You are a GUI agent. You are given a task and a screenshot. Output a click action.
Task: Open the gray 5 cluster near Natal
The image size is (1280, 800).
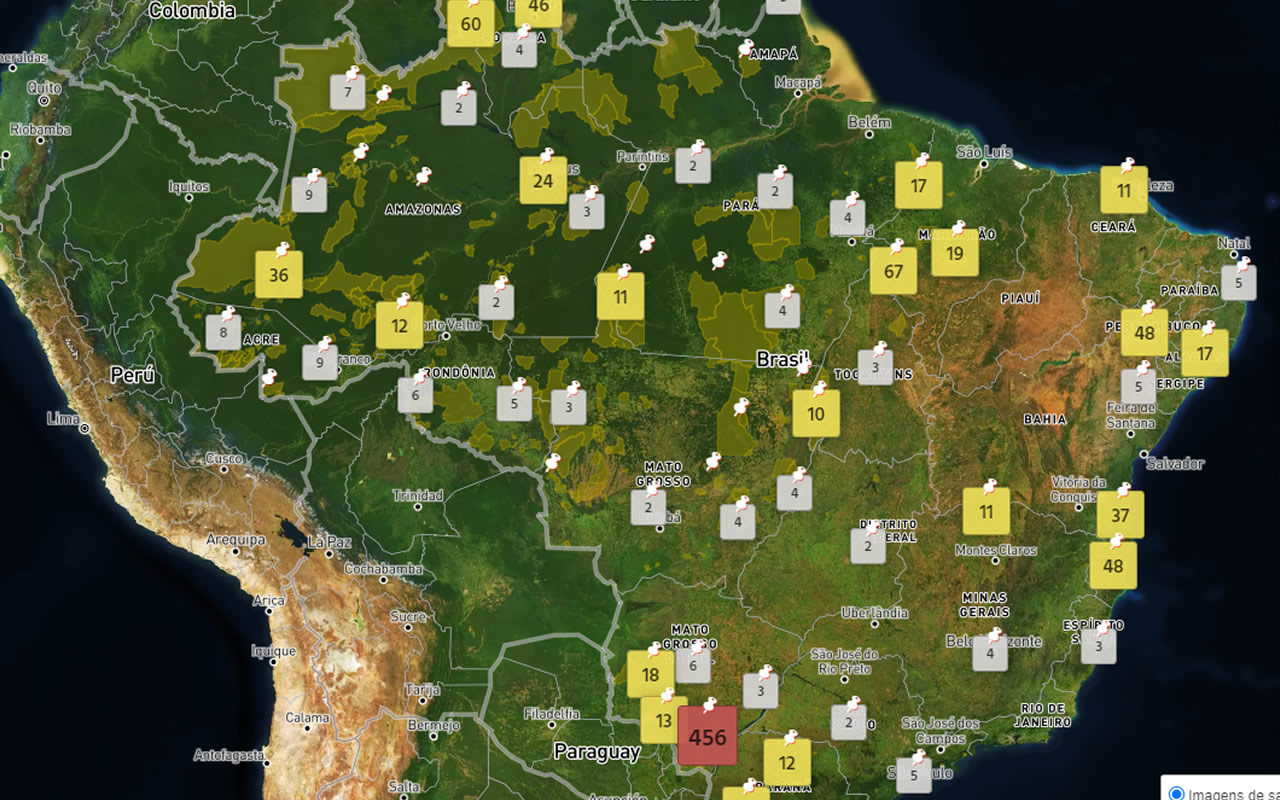point(1239,283)
